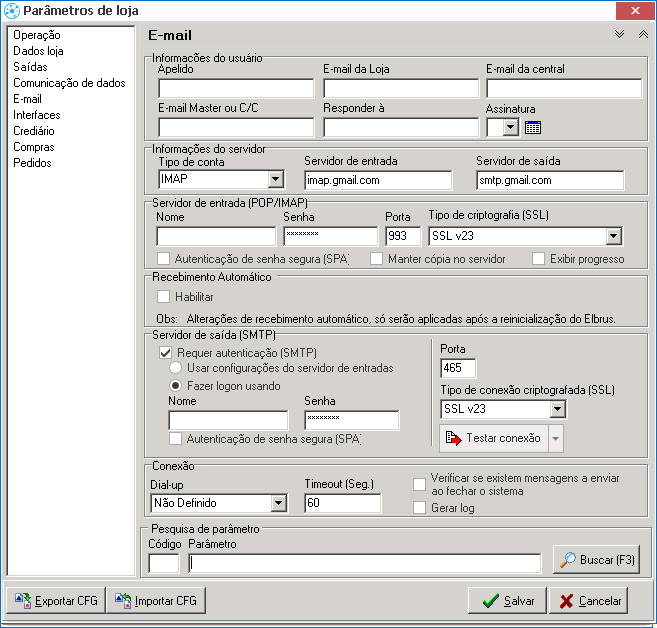
Task: Click the double chevron down icon
Action: click(620, 34)
